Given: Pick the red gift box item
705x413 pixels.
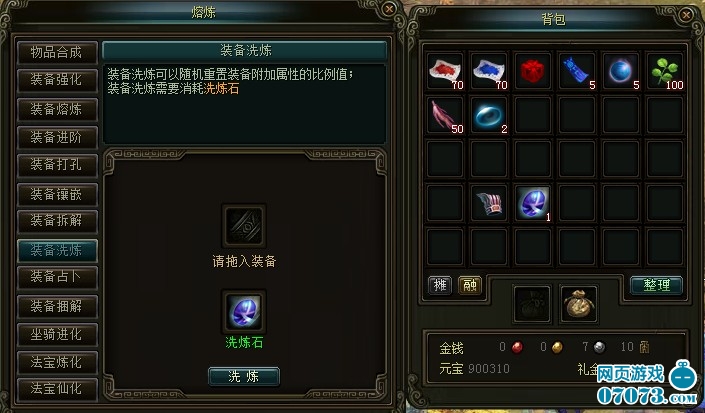Looking at the screenshot, I should click(533, 71).
